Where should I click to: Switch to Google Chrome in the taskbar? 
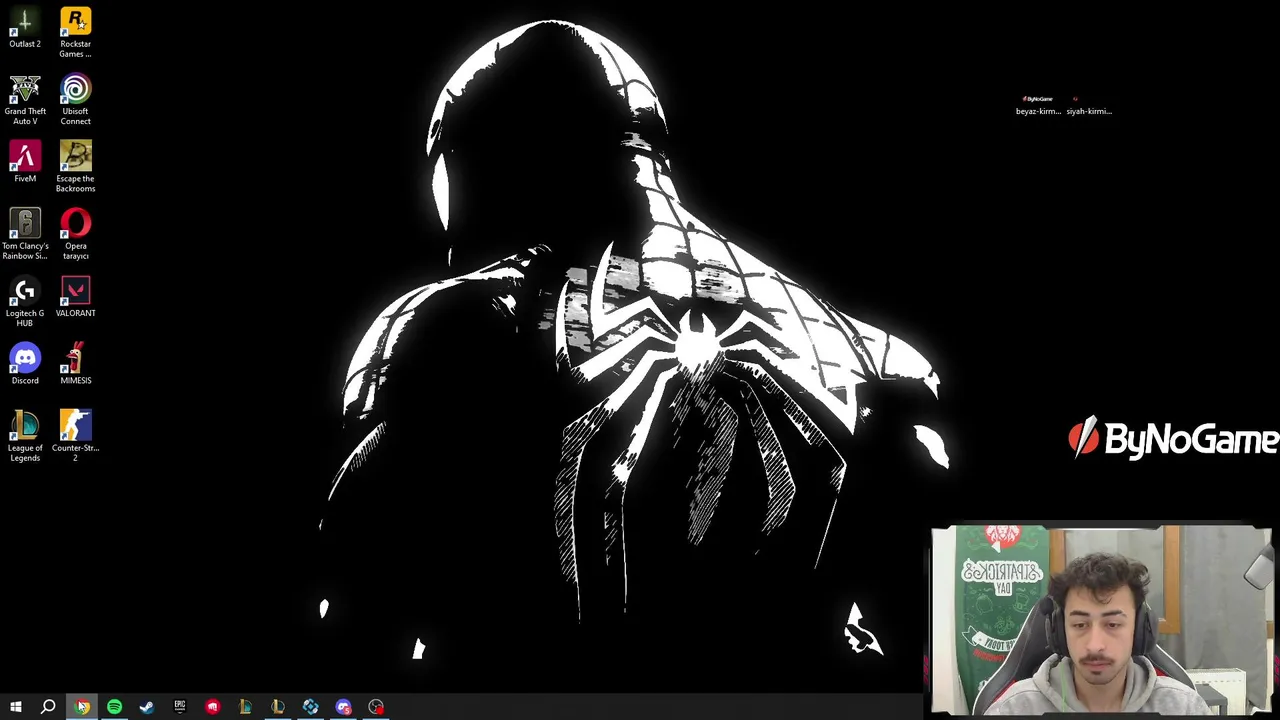click(x=82, y=707)
